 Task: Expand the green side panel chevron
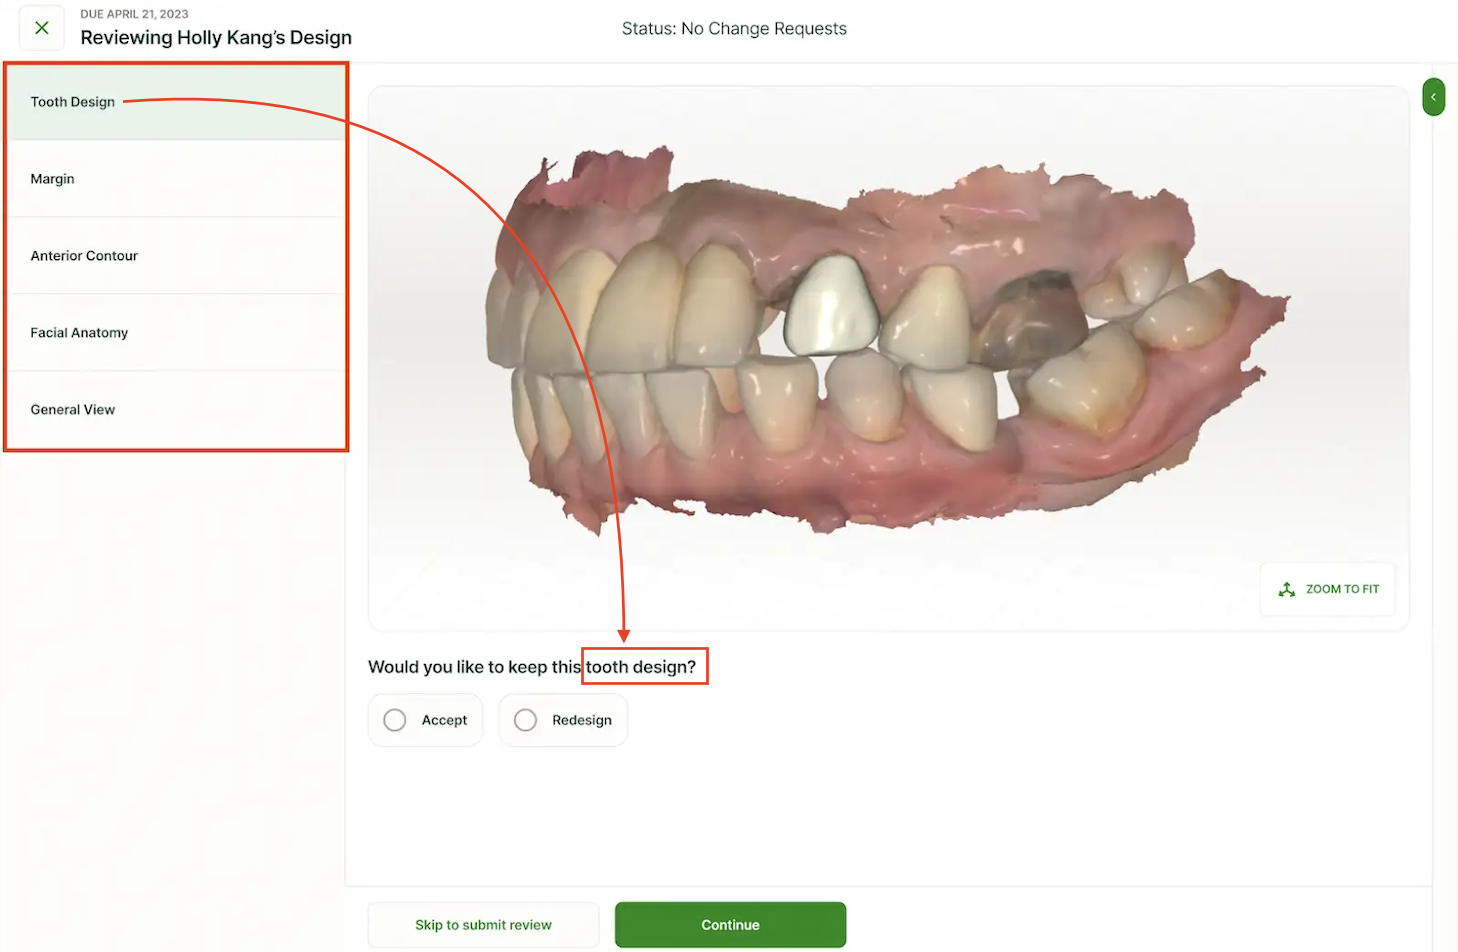1433,97
